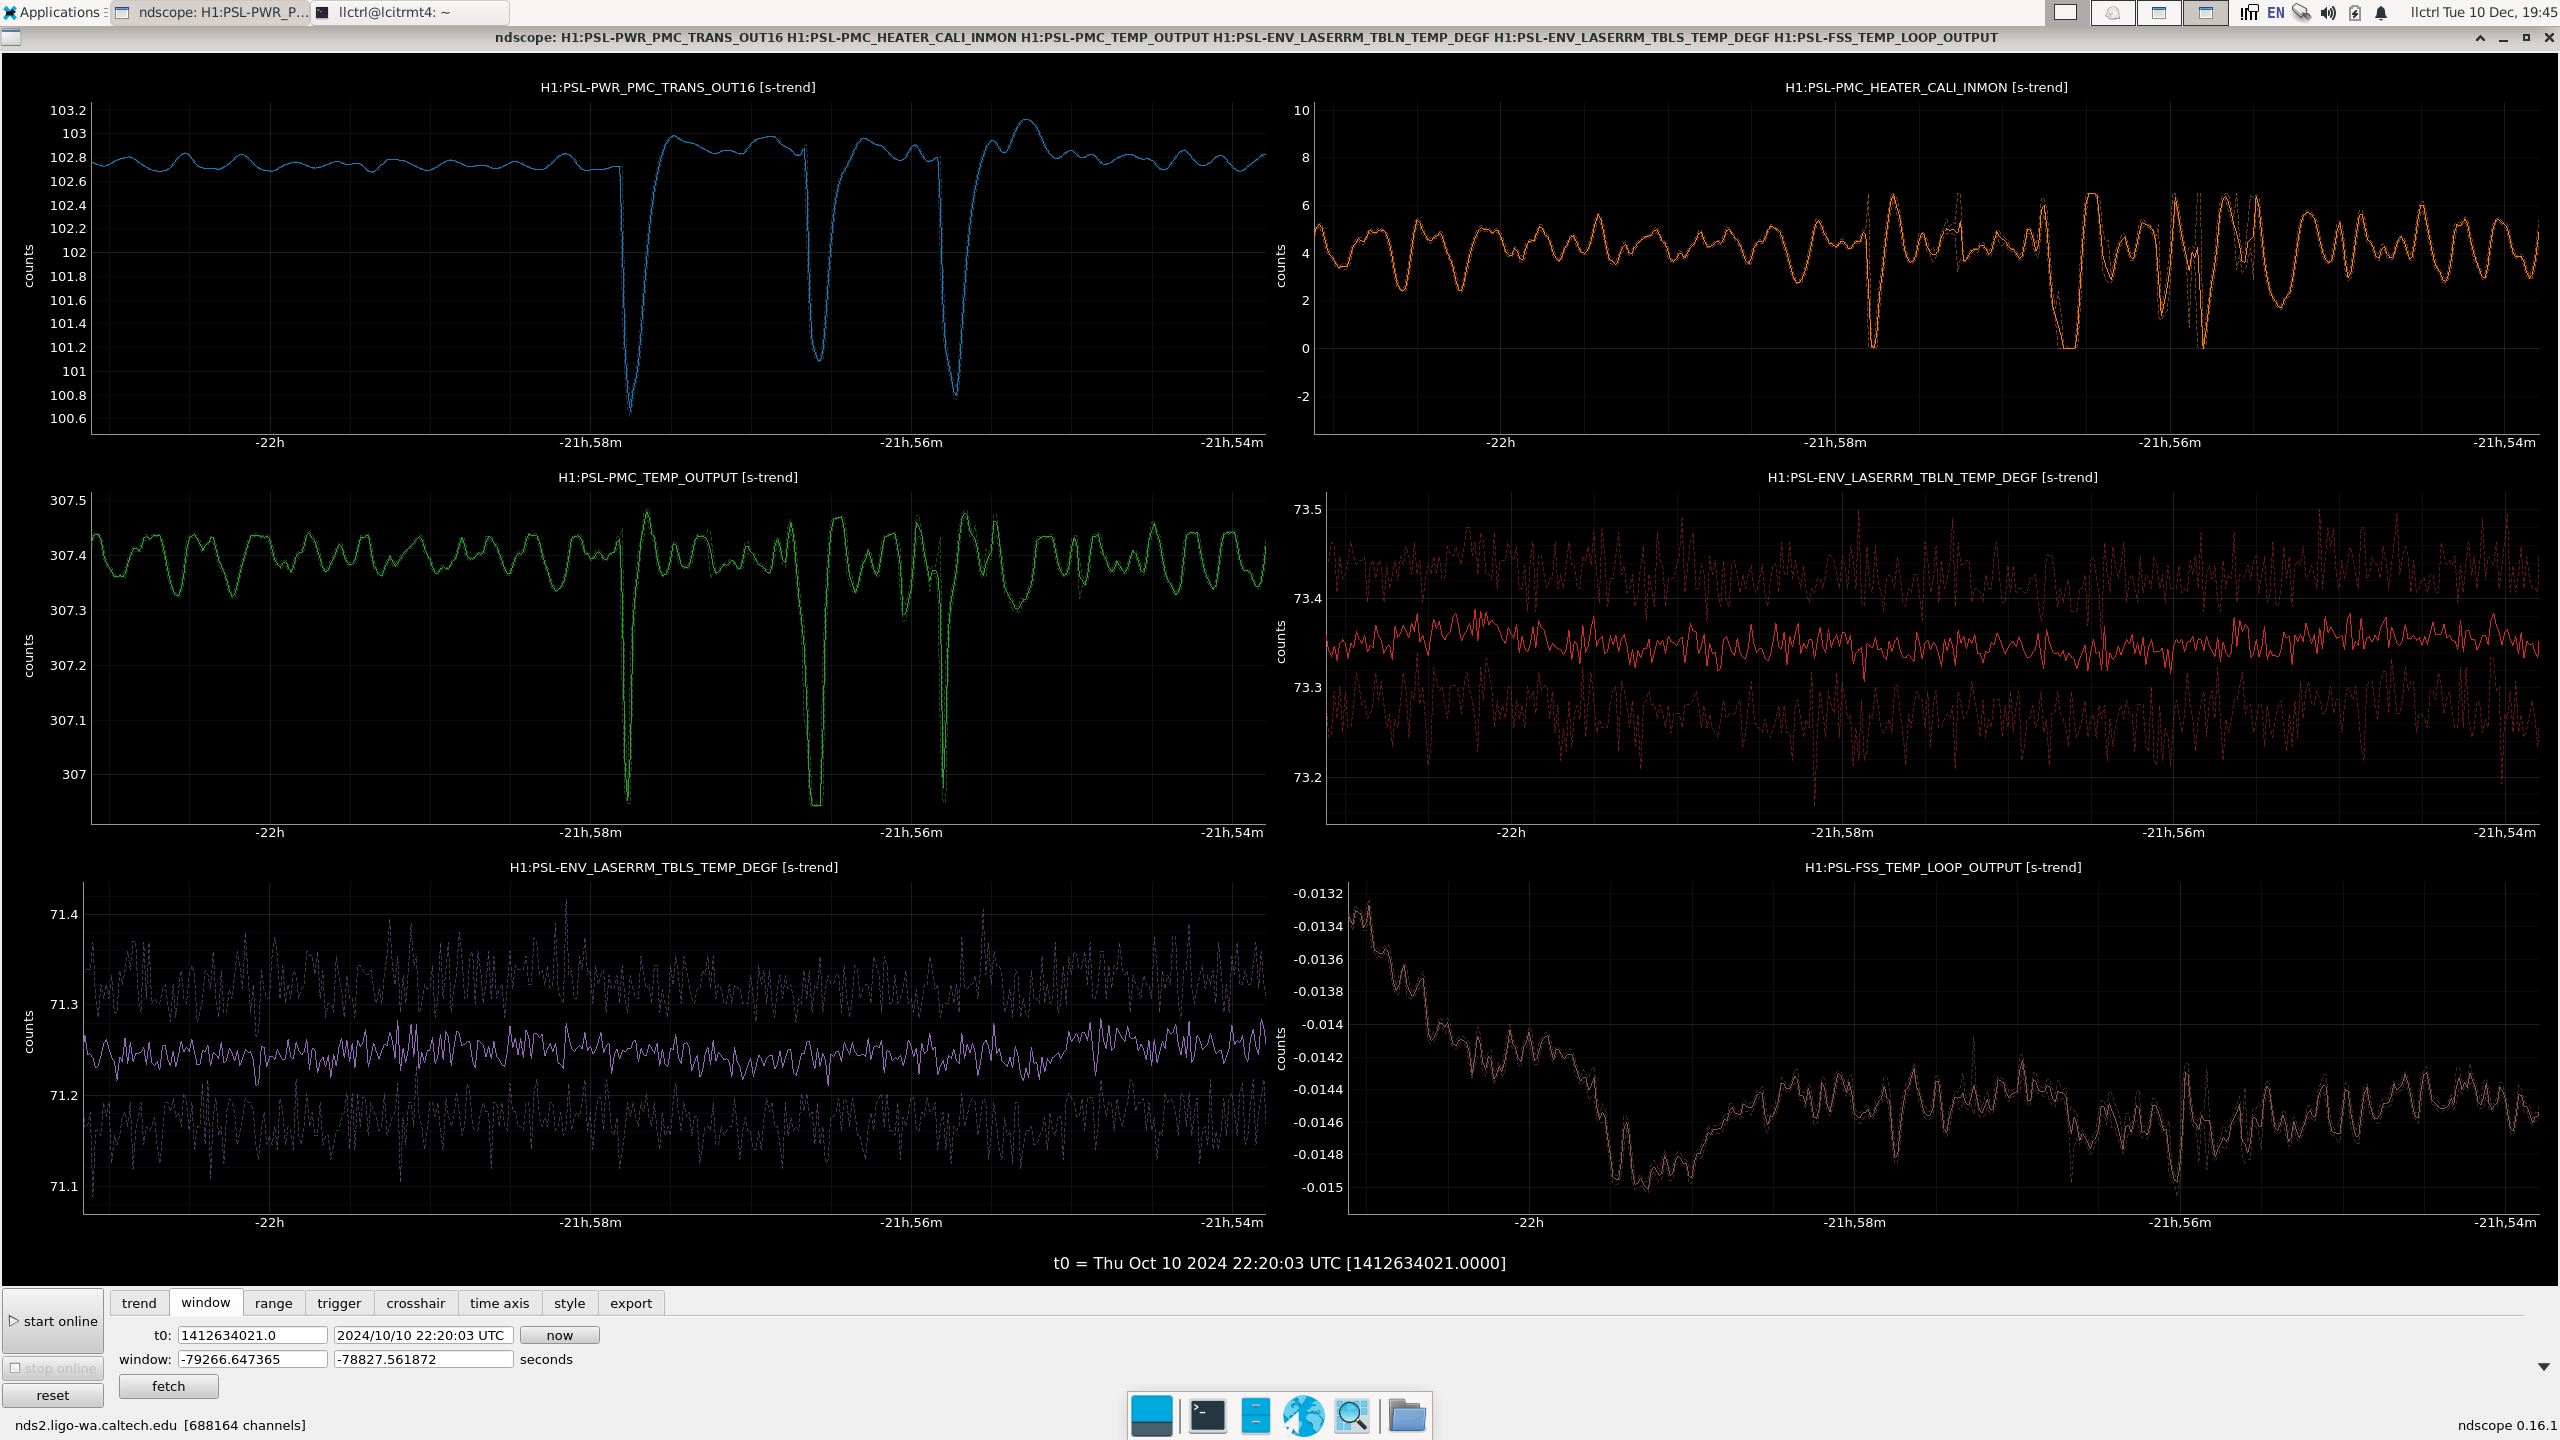Open the style tab
The image size is (2560, 1440).
(569, 1303)
